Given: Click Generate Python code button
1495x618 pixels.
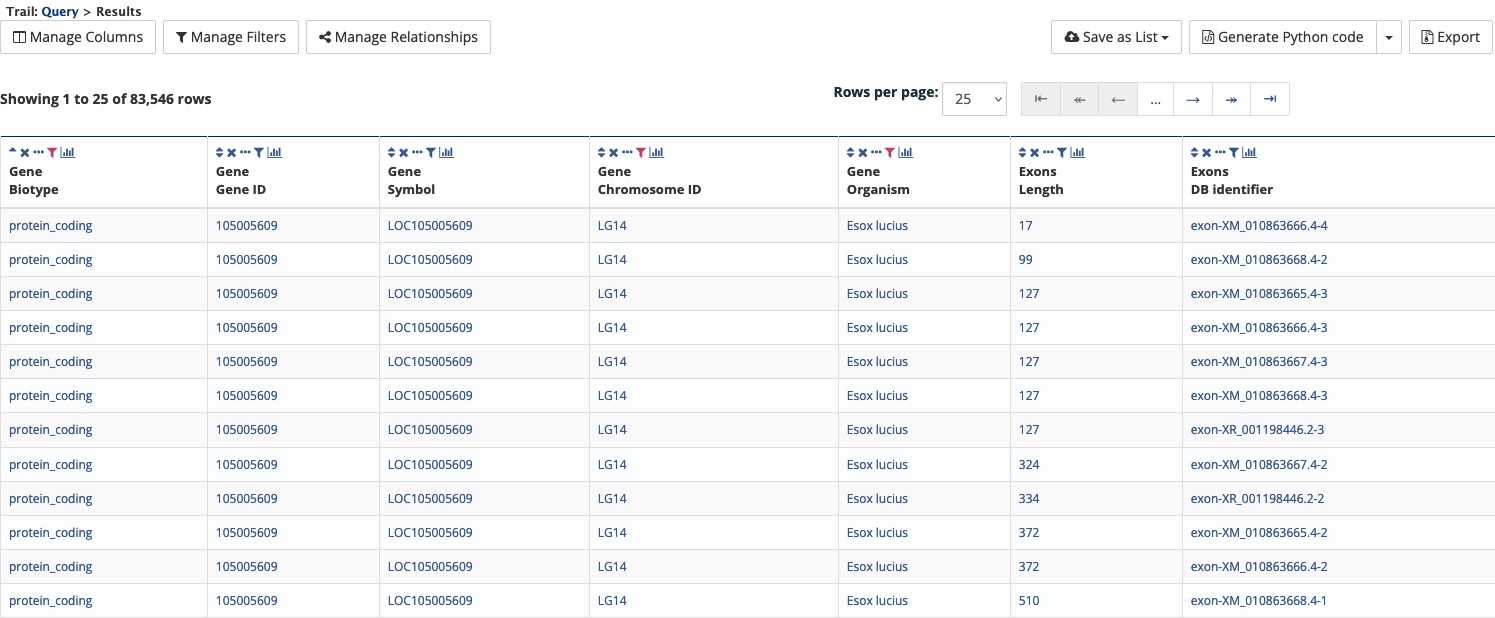Looking at the screenshot, I should coord(1283,37).
